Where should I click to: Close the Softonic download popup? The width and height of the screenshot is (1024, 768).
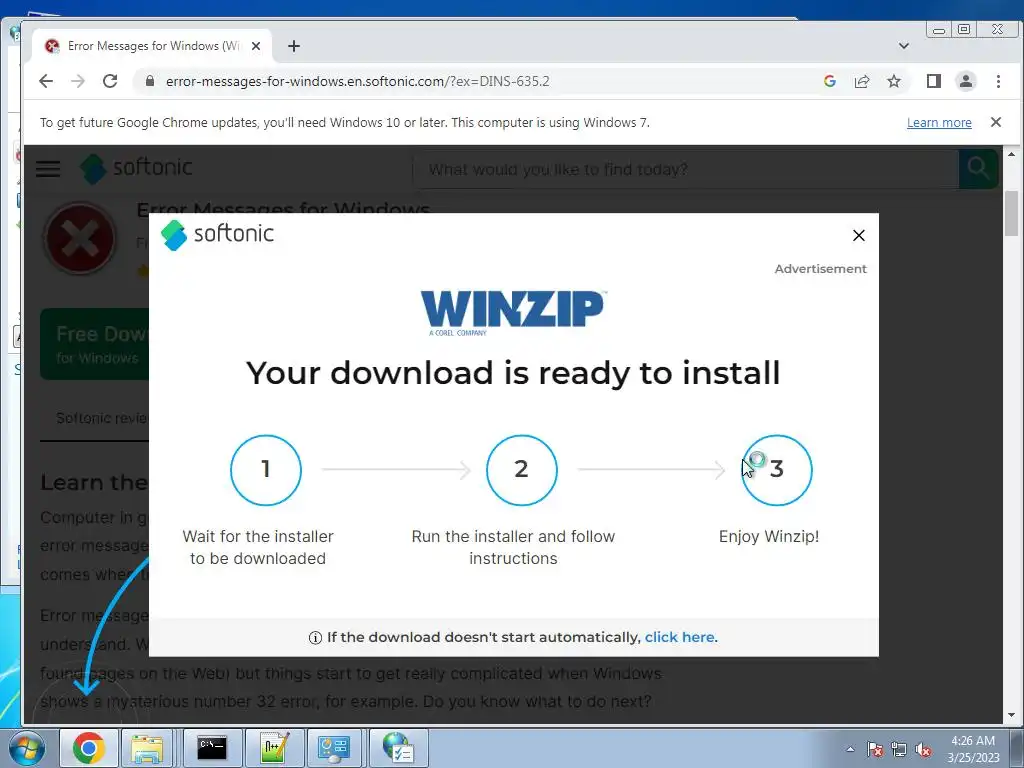pos(859,236)
